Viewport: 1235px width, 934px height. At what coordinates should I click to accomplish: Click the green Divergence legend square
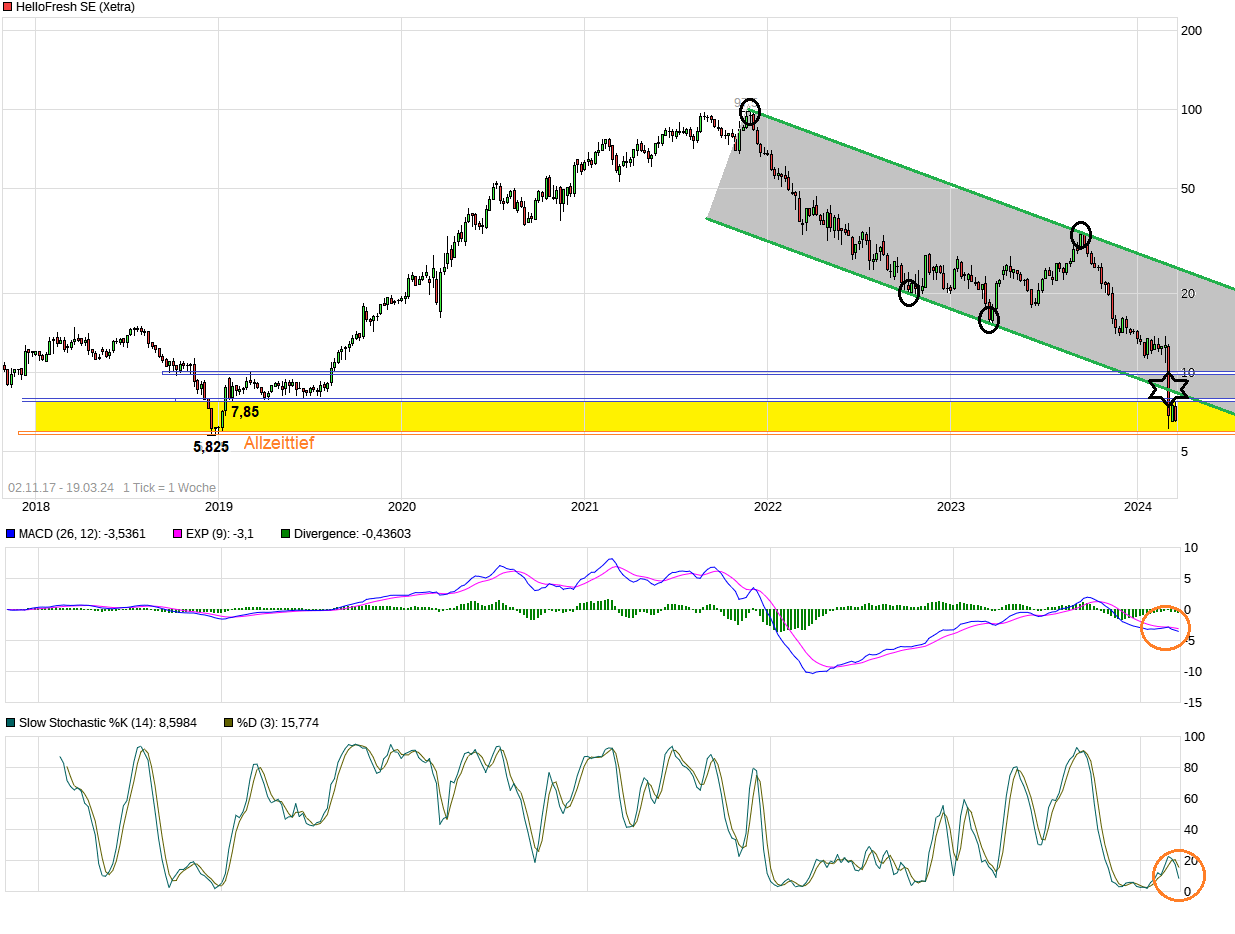(285, 534)
